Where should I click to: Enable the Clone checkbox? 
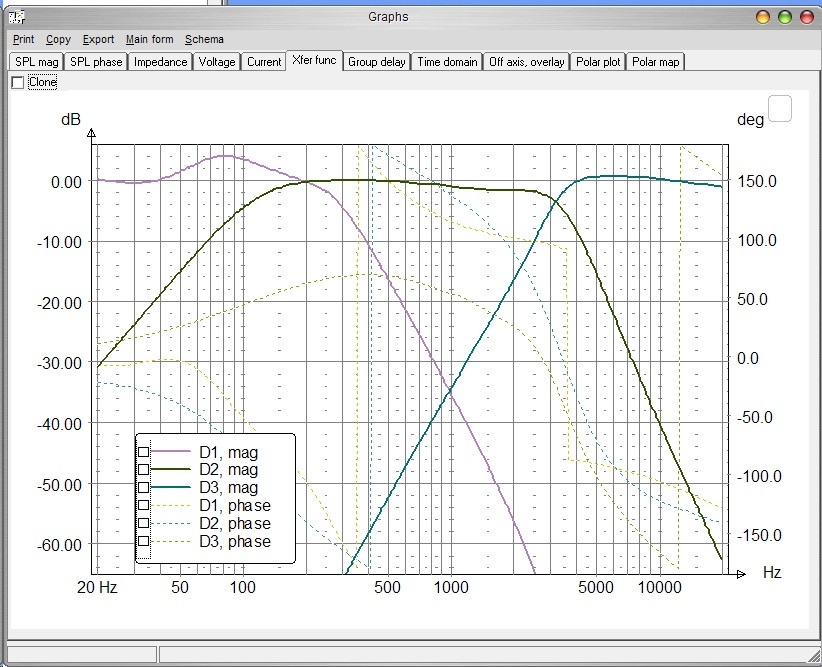tap(18, 82)
